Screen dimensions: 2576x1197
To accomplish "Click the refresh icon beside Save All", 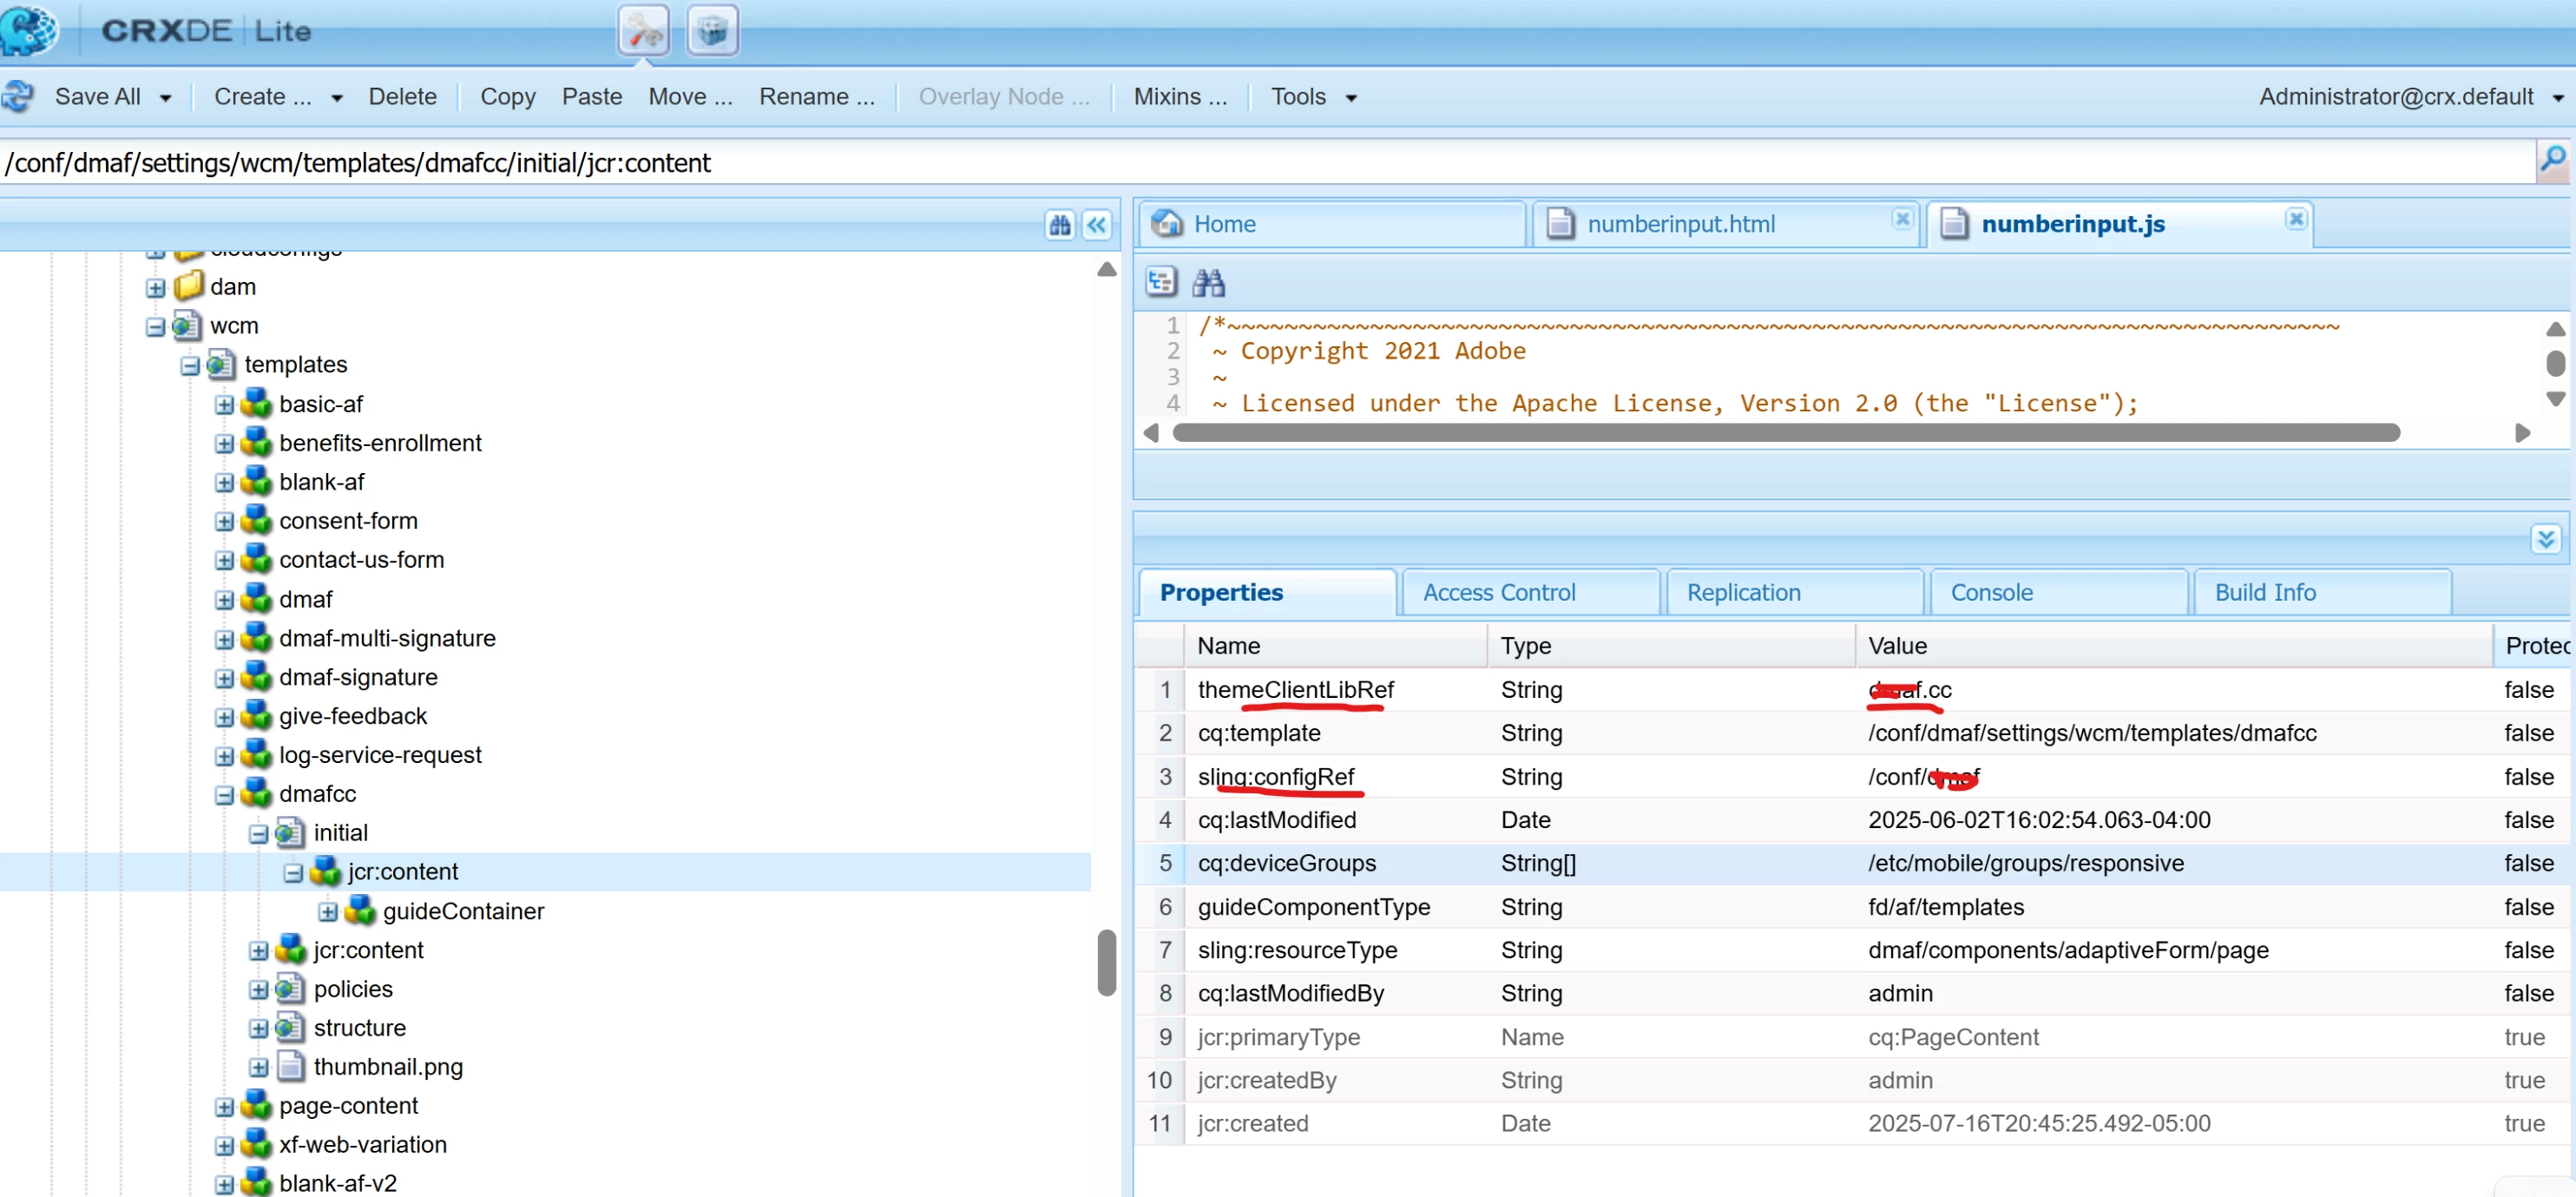I will point(18,97).
